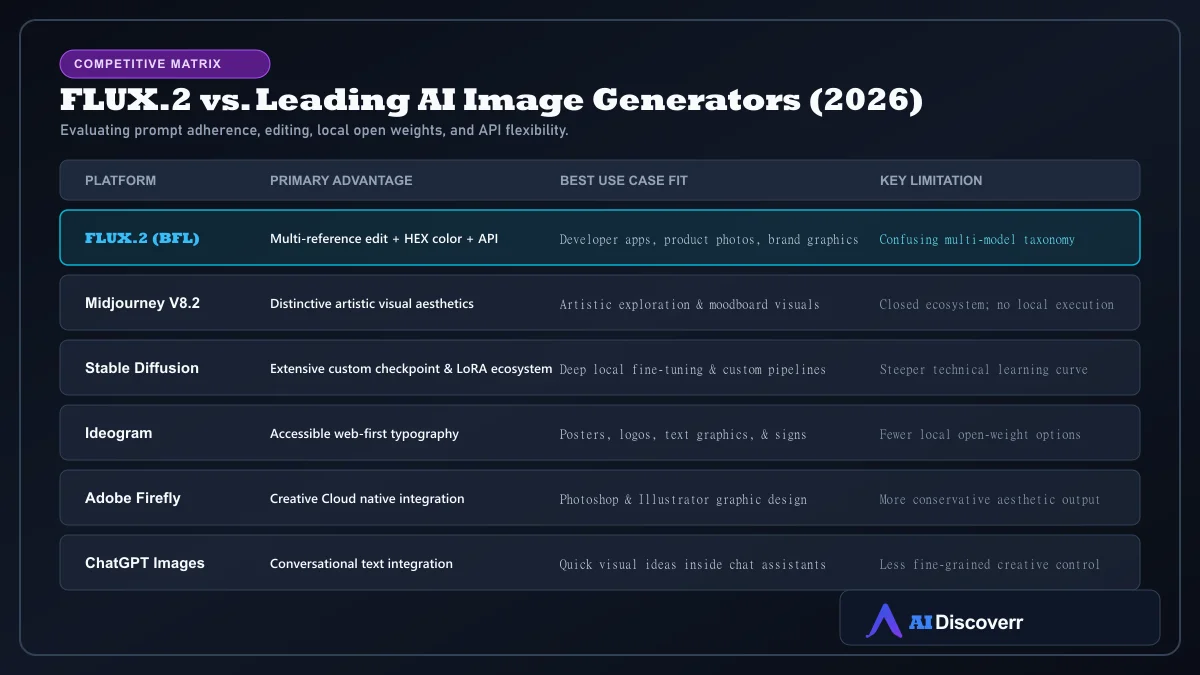The width and height of the screenshot is (1200, 675).
Task: Select the ChatGPT Images platform cell
Action: 145,563
